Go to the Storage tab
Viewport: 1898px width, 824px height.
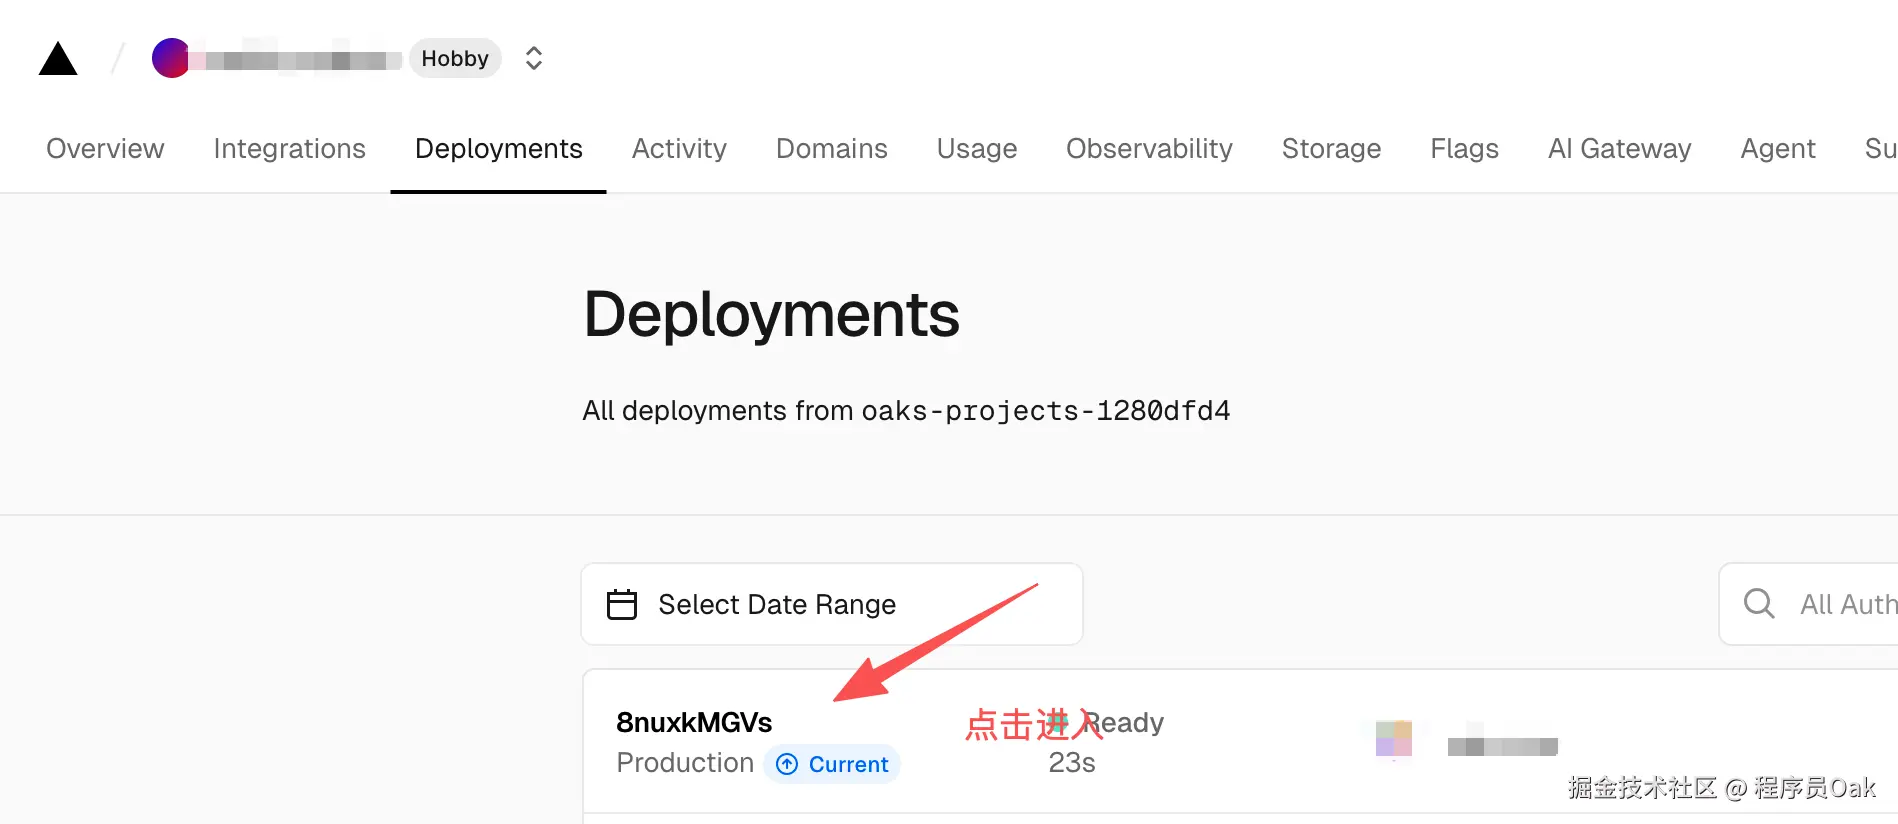1331,148
